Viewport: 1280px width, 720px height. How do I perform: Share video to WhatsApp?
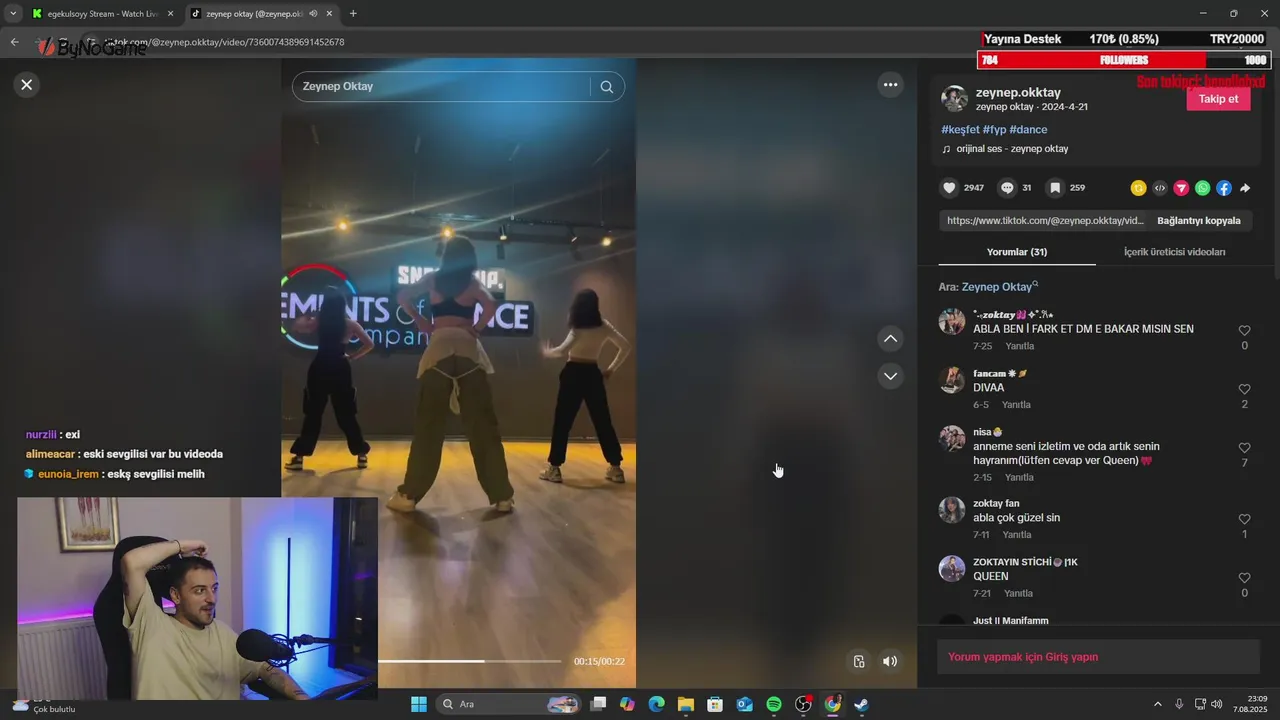(x=1203, y=188)
